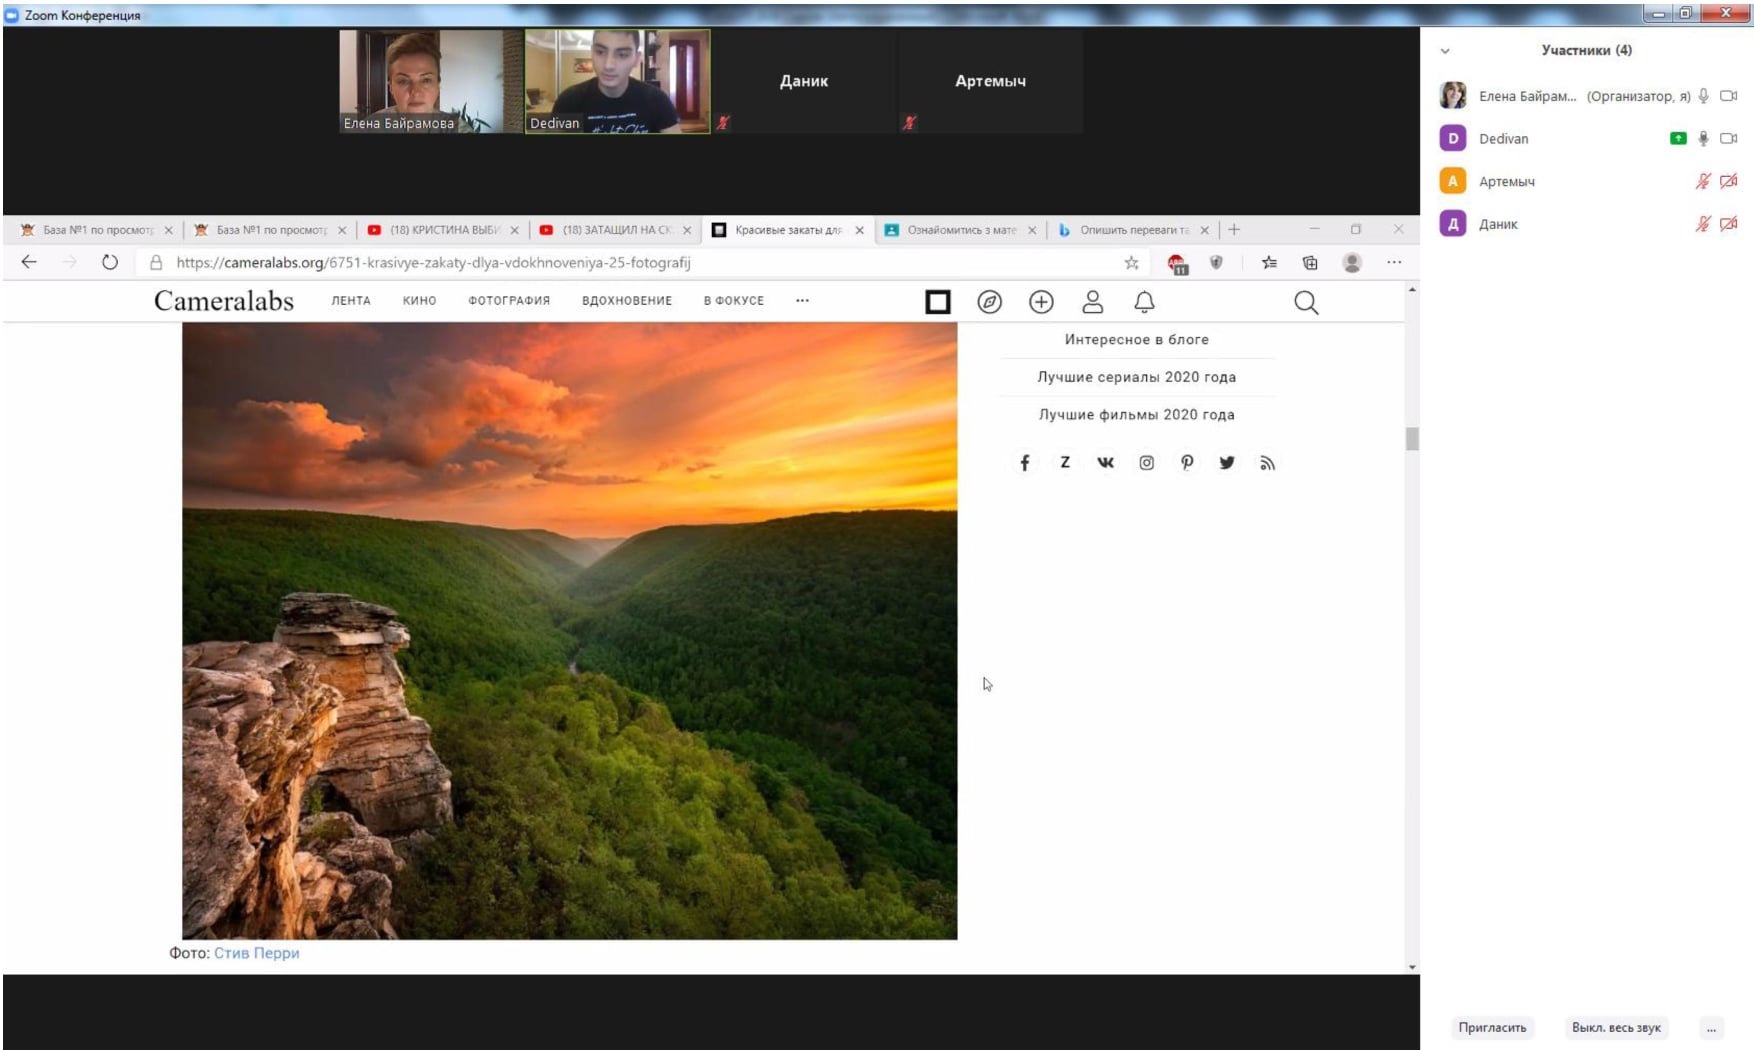Toggle Артемыч's muted microphone in participants
Screen dimensions: 1754x1050
point(1703,181)
